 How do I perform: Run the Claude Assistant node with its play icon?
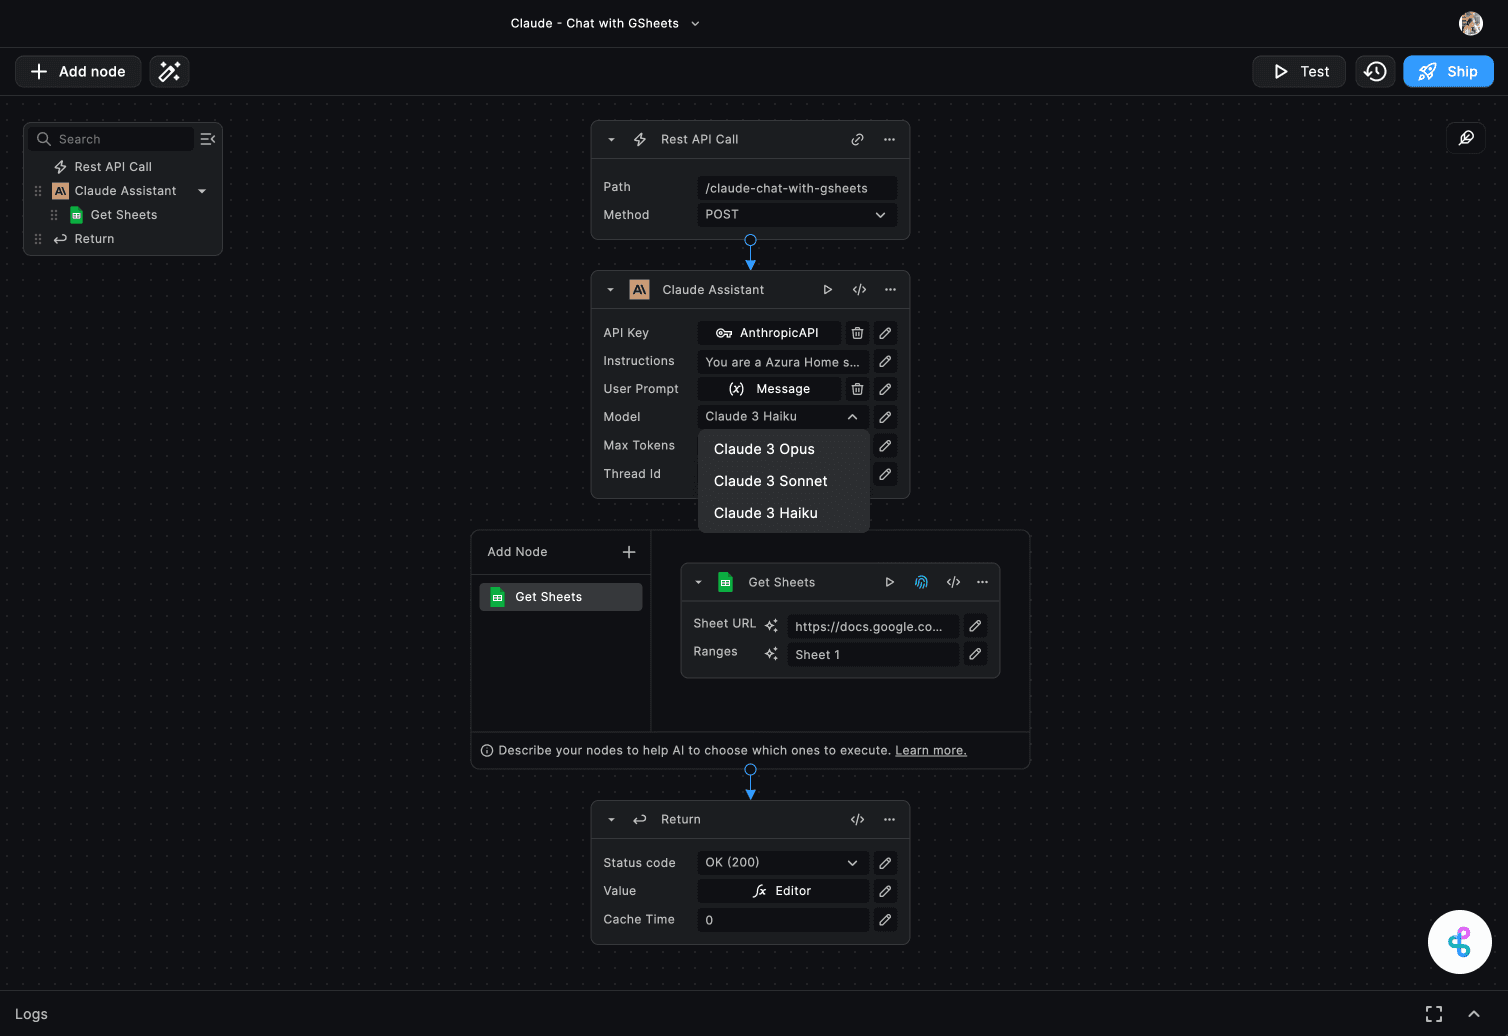coord(828,289)
